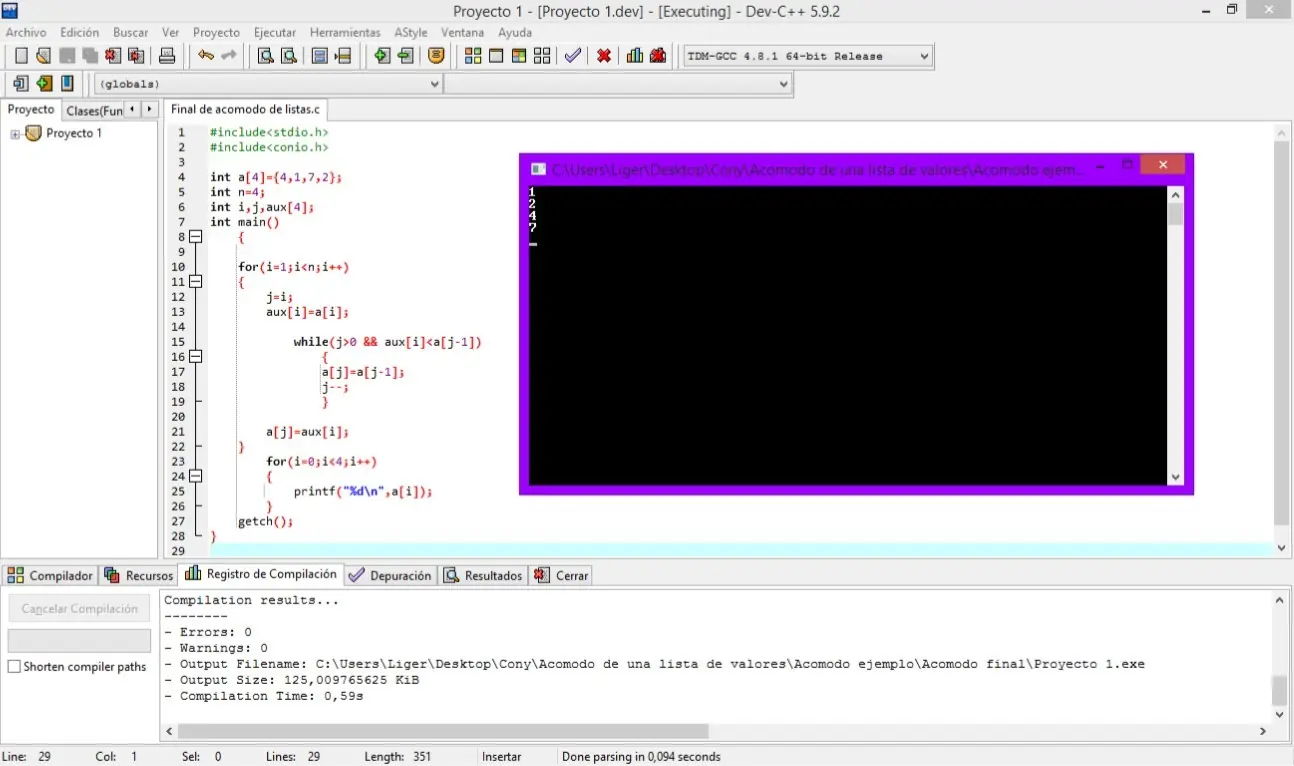Click the compile log horizontal scrollbar
This screenshot has width=1294, height=766.
(x=440, y=731)
